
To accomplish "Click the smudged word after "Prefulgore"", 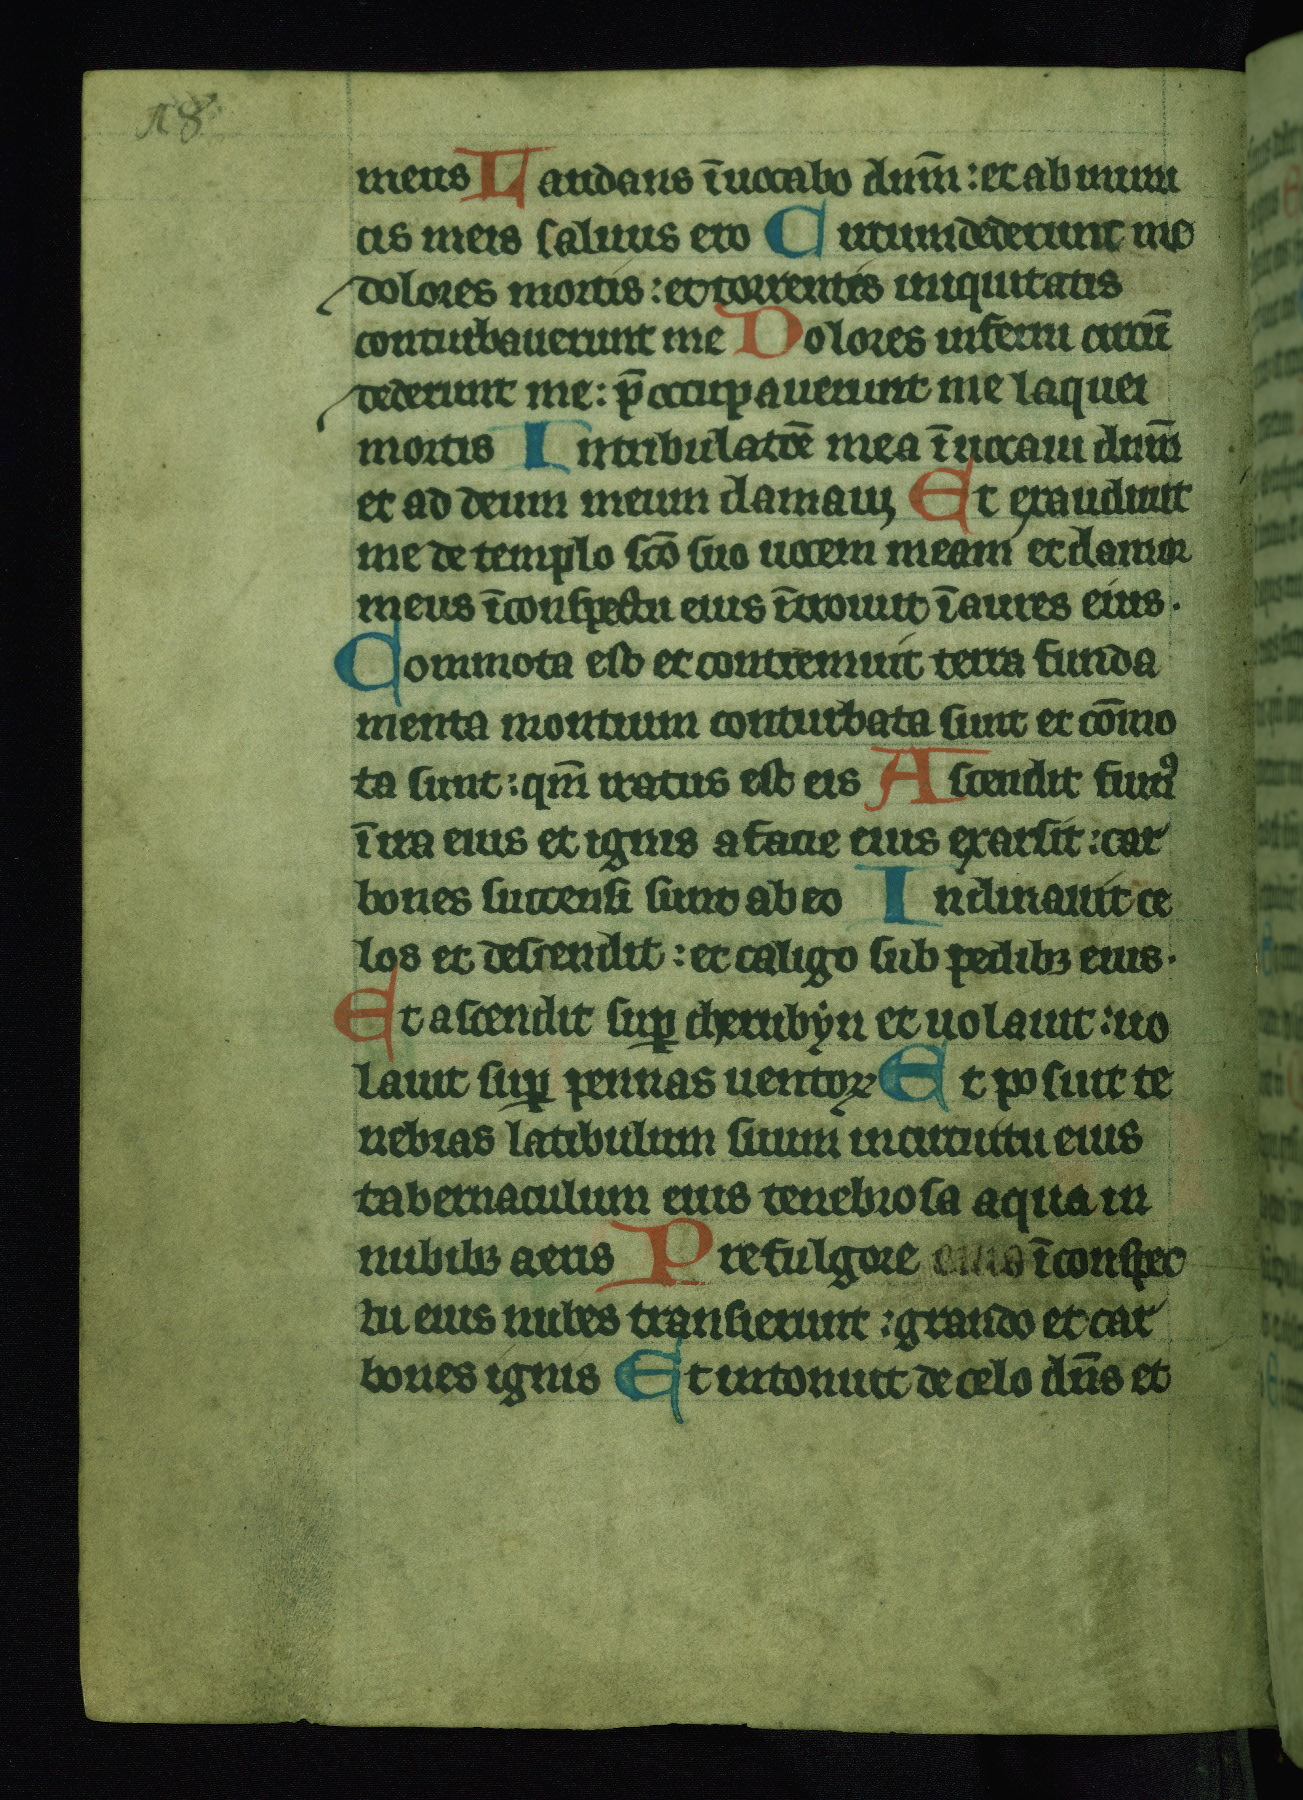I will pos(966,1262).
